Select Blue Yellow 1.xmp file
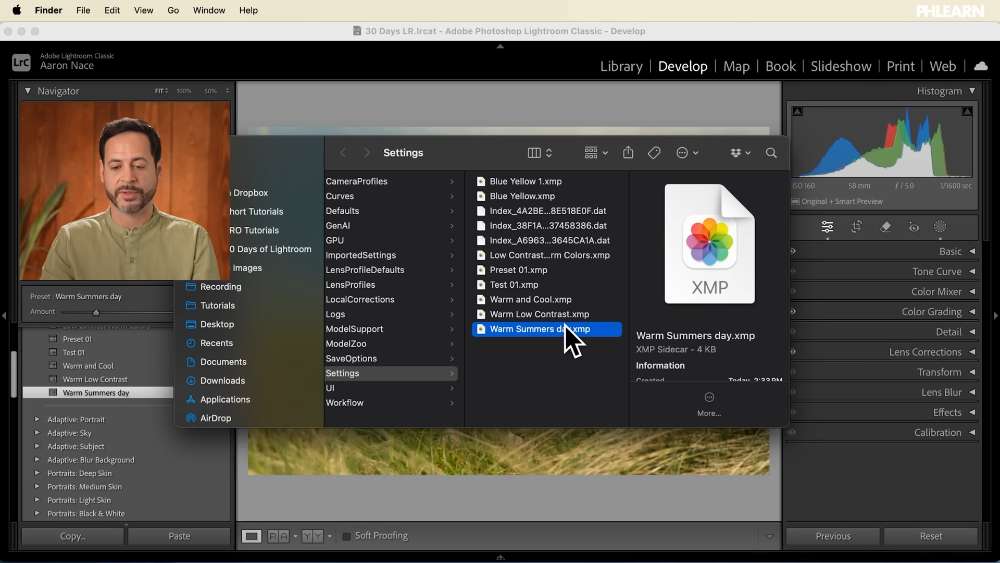 (x=547, y=182)
